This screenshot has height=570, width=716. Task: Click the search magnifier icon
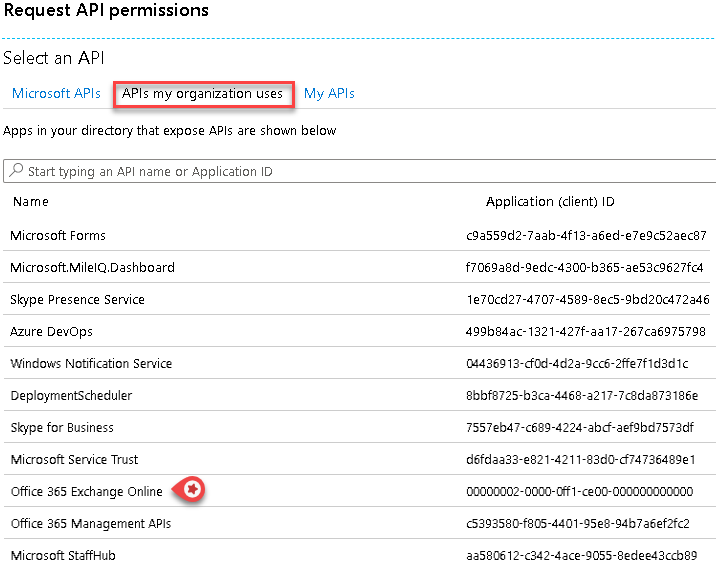[16, 171]
